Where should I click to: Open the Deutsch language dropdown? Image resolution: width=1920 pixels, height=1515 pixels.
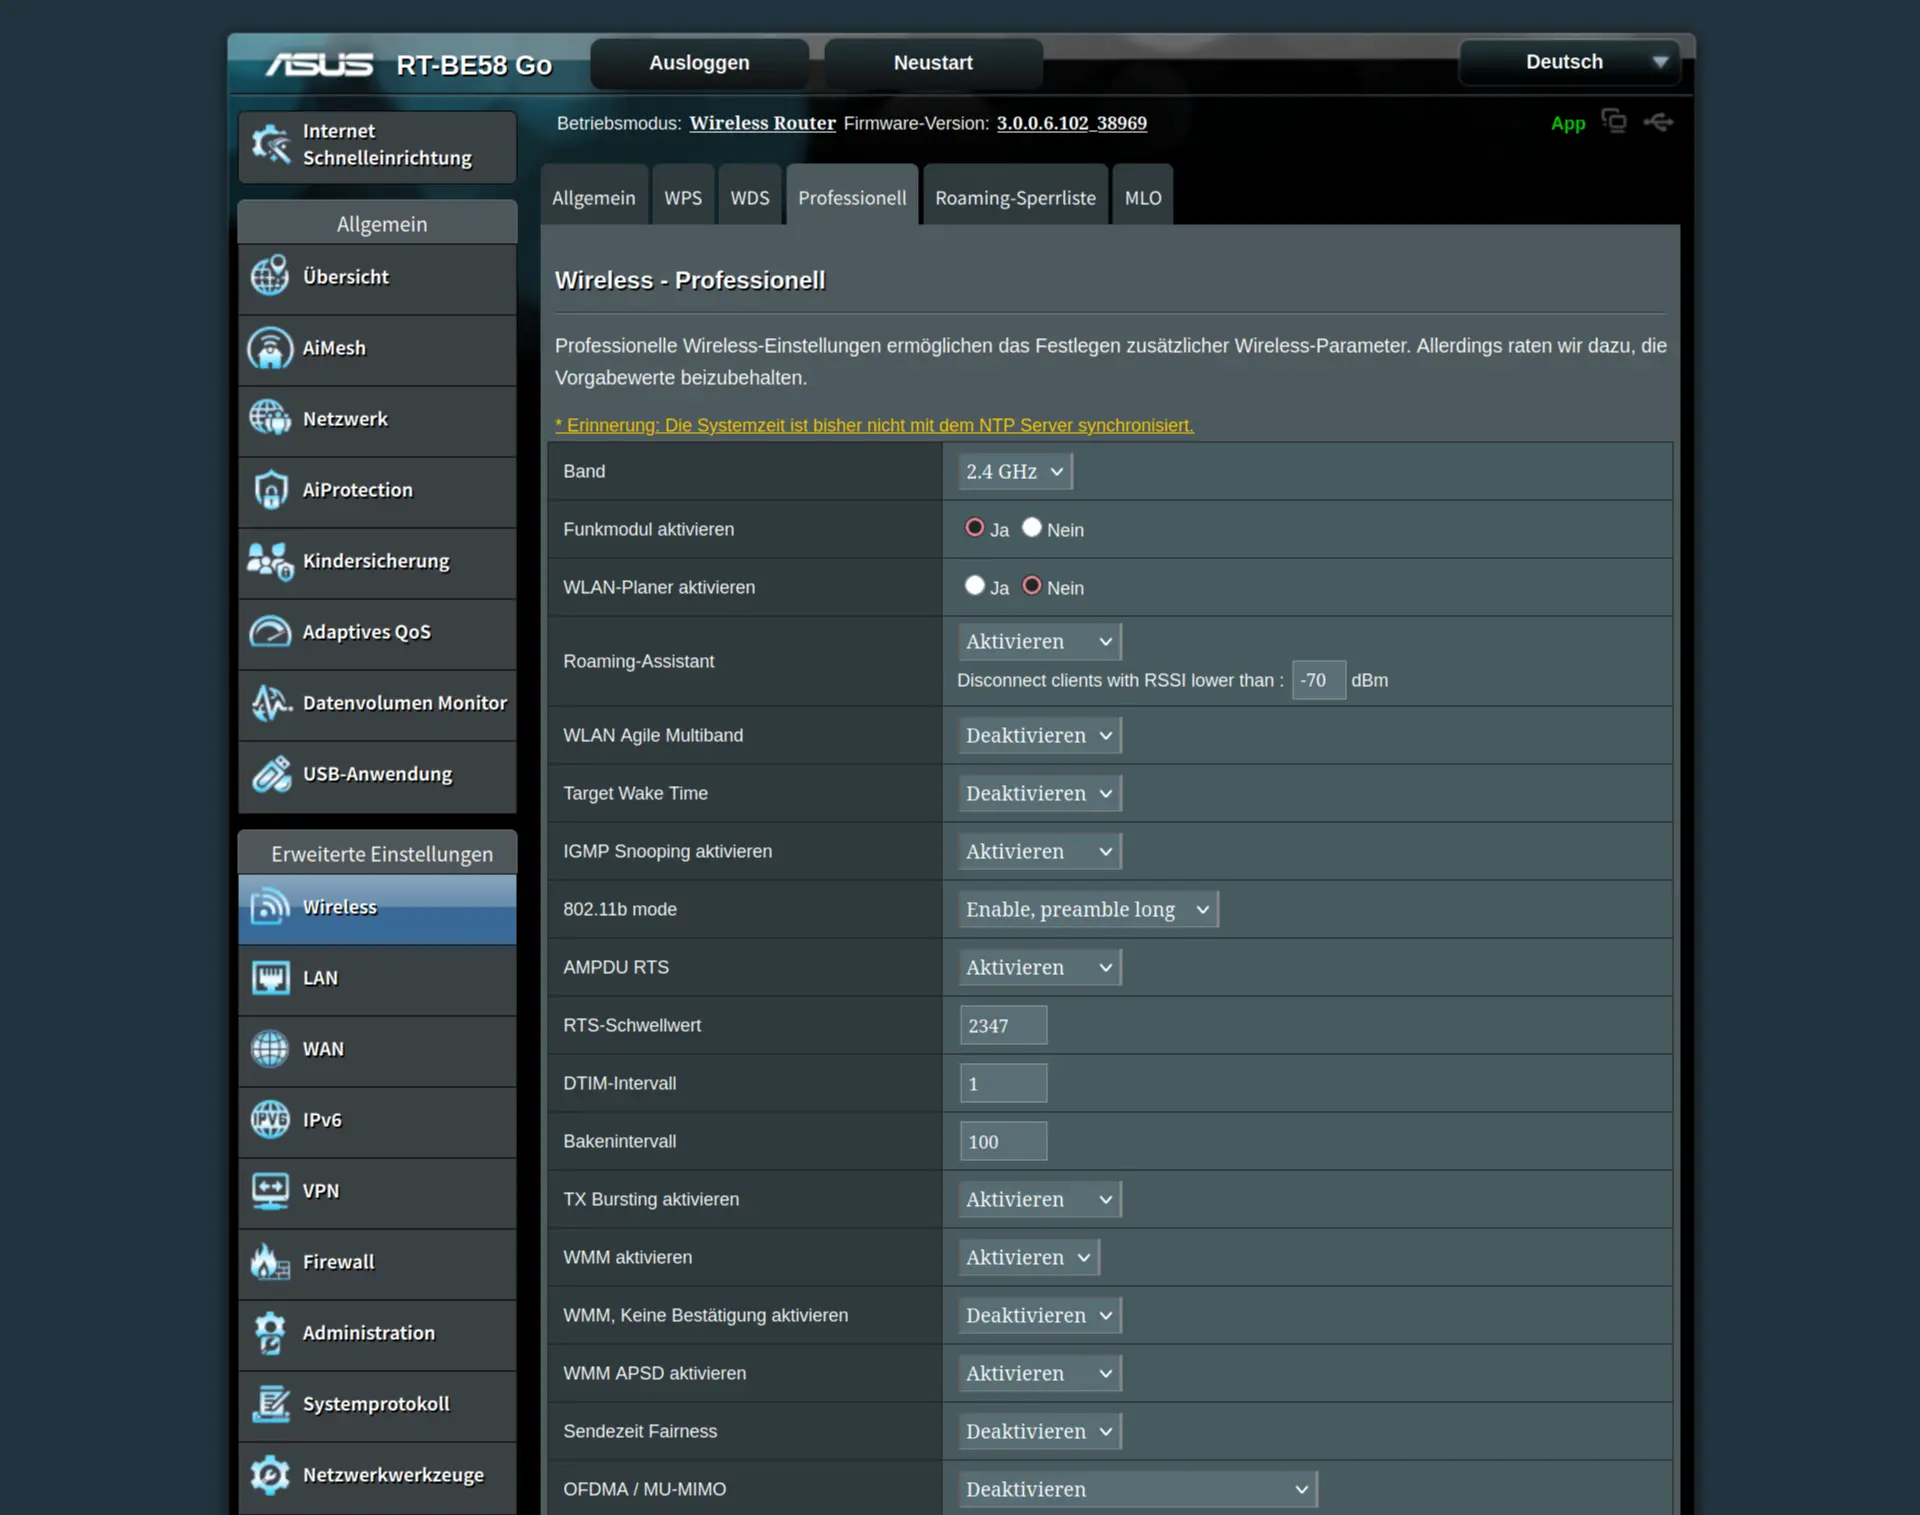[1569, 62]
